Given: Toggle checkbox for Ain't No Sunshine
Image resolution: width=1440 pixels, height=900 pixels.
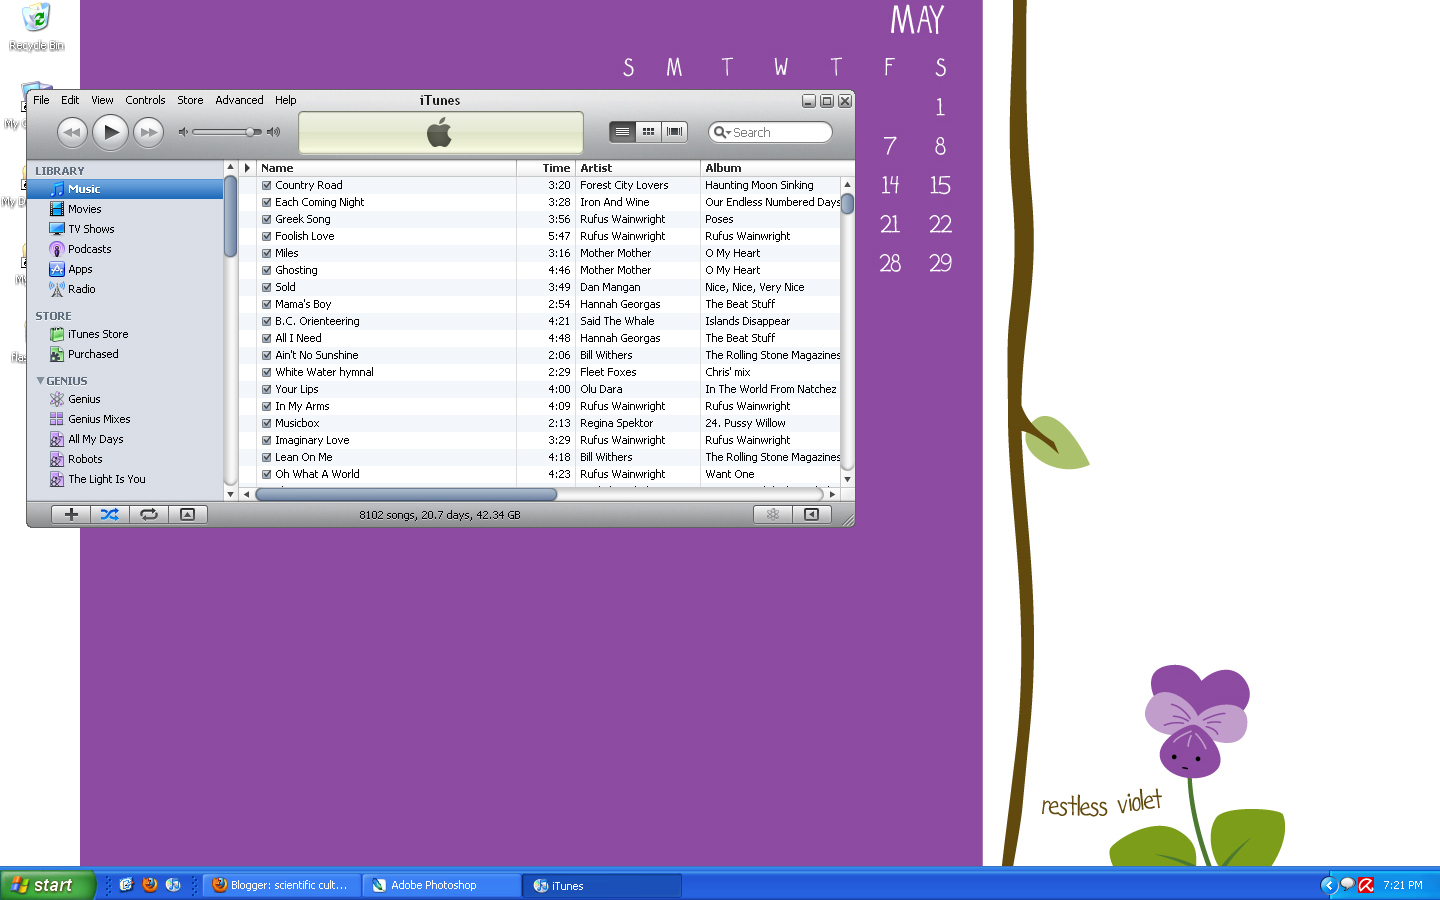Looking at the screenshot, I should [267, 355].
